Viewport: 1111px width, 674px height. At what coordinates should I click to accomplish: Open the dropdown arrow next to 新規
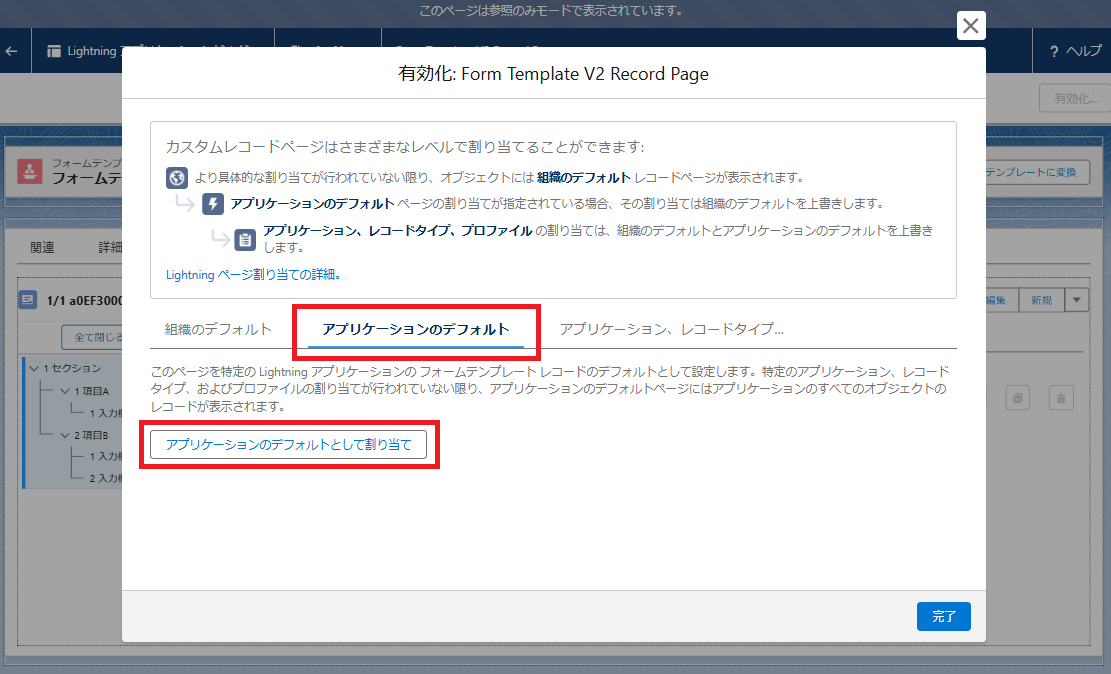tap(1076, 301)
